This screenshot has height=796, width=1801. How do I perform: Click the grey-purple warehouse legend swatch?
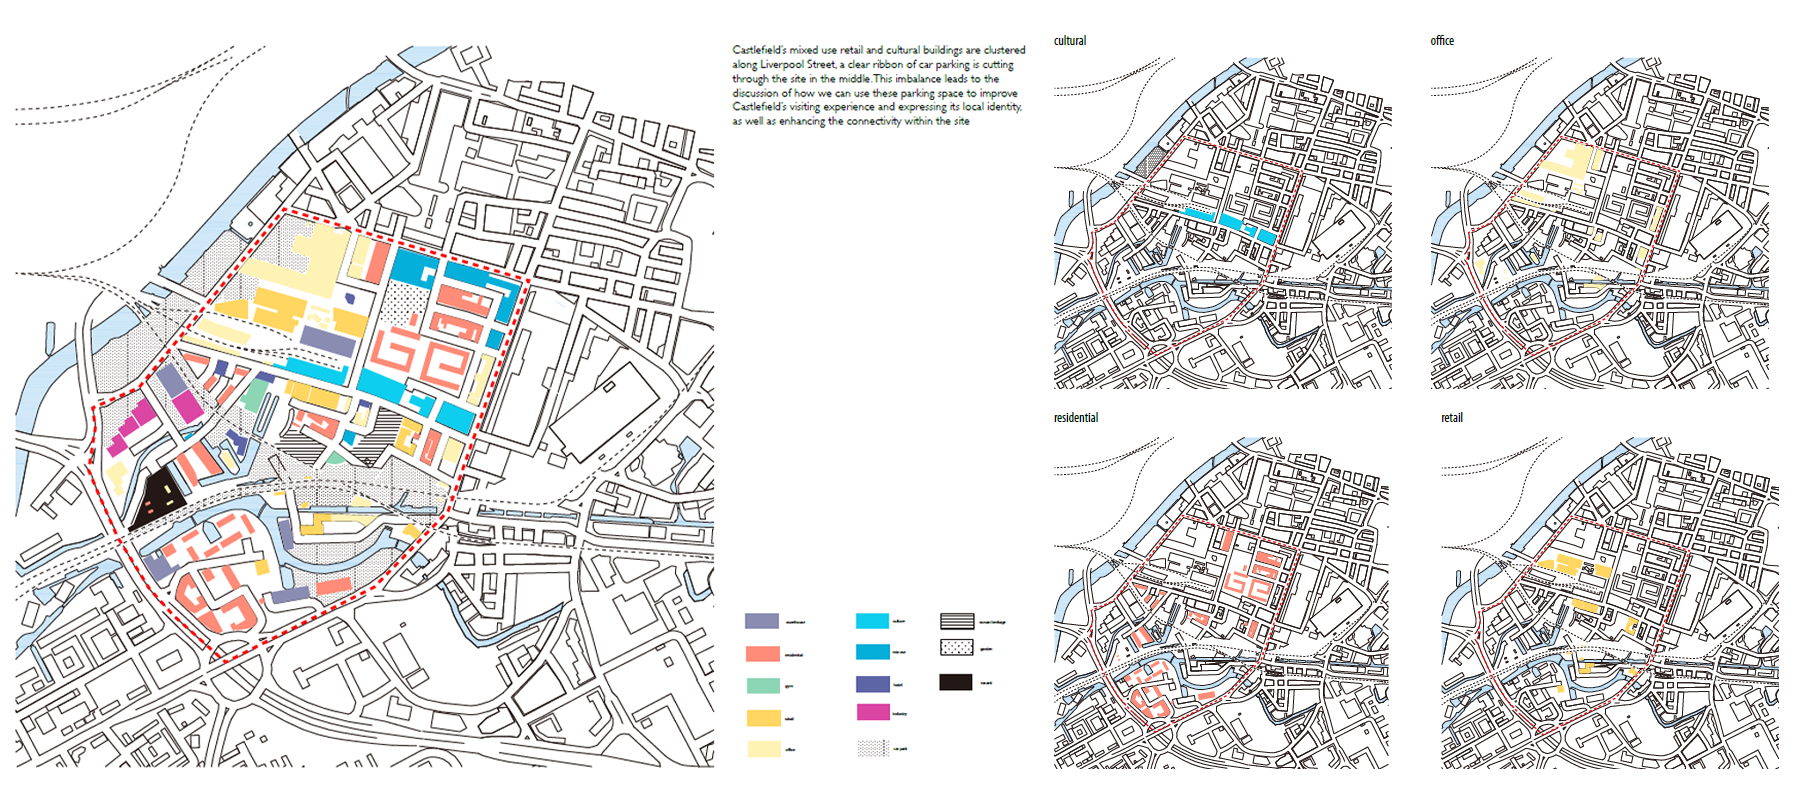pyautogui.click(x=762, y=622)
